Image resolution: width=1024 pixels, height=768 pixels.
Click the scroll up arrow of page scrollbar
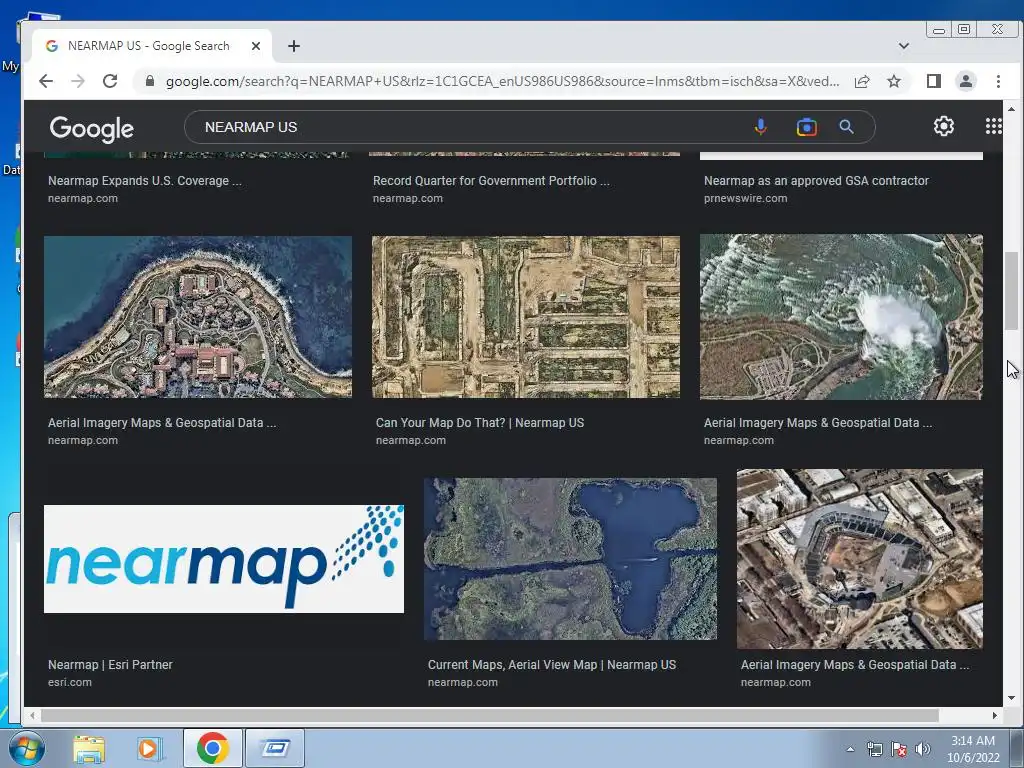pyautogui.click(x=1012, y=109)
